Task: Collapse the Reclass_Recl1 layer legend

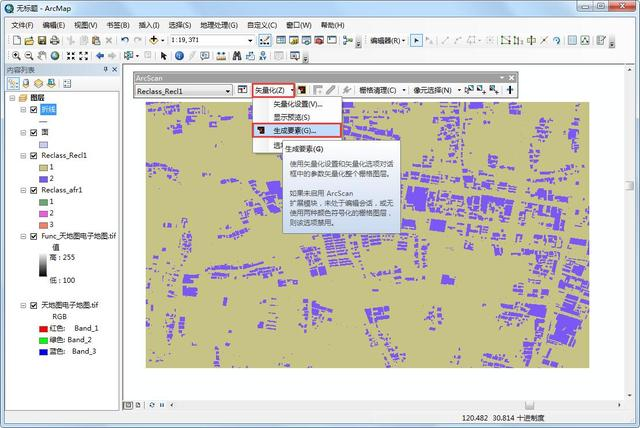Action: [23, 155]
